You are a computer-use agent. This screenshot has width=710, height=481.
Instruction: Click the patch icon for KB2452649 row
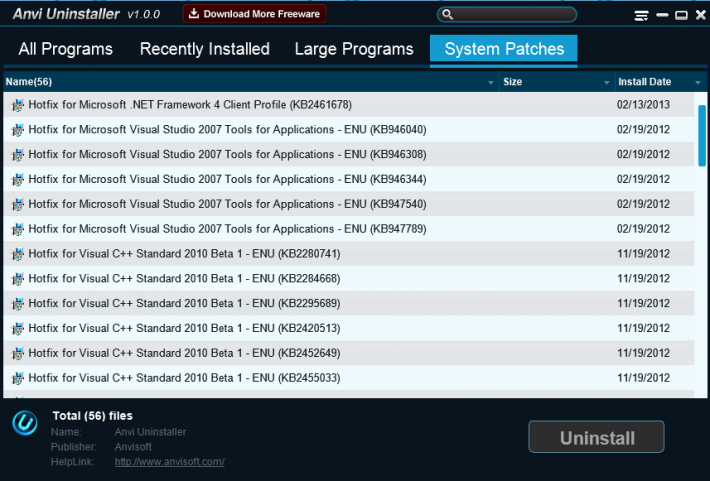(18, 354)
